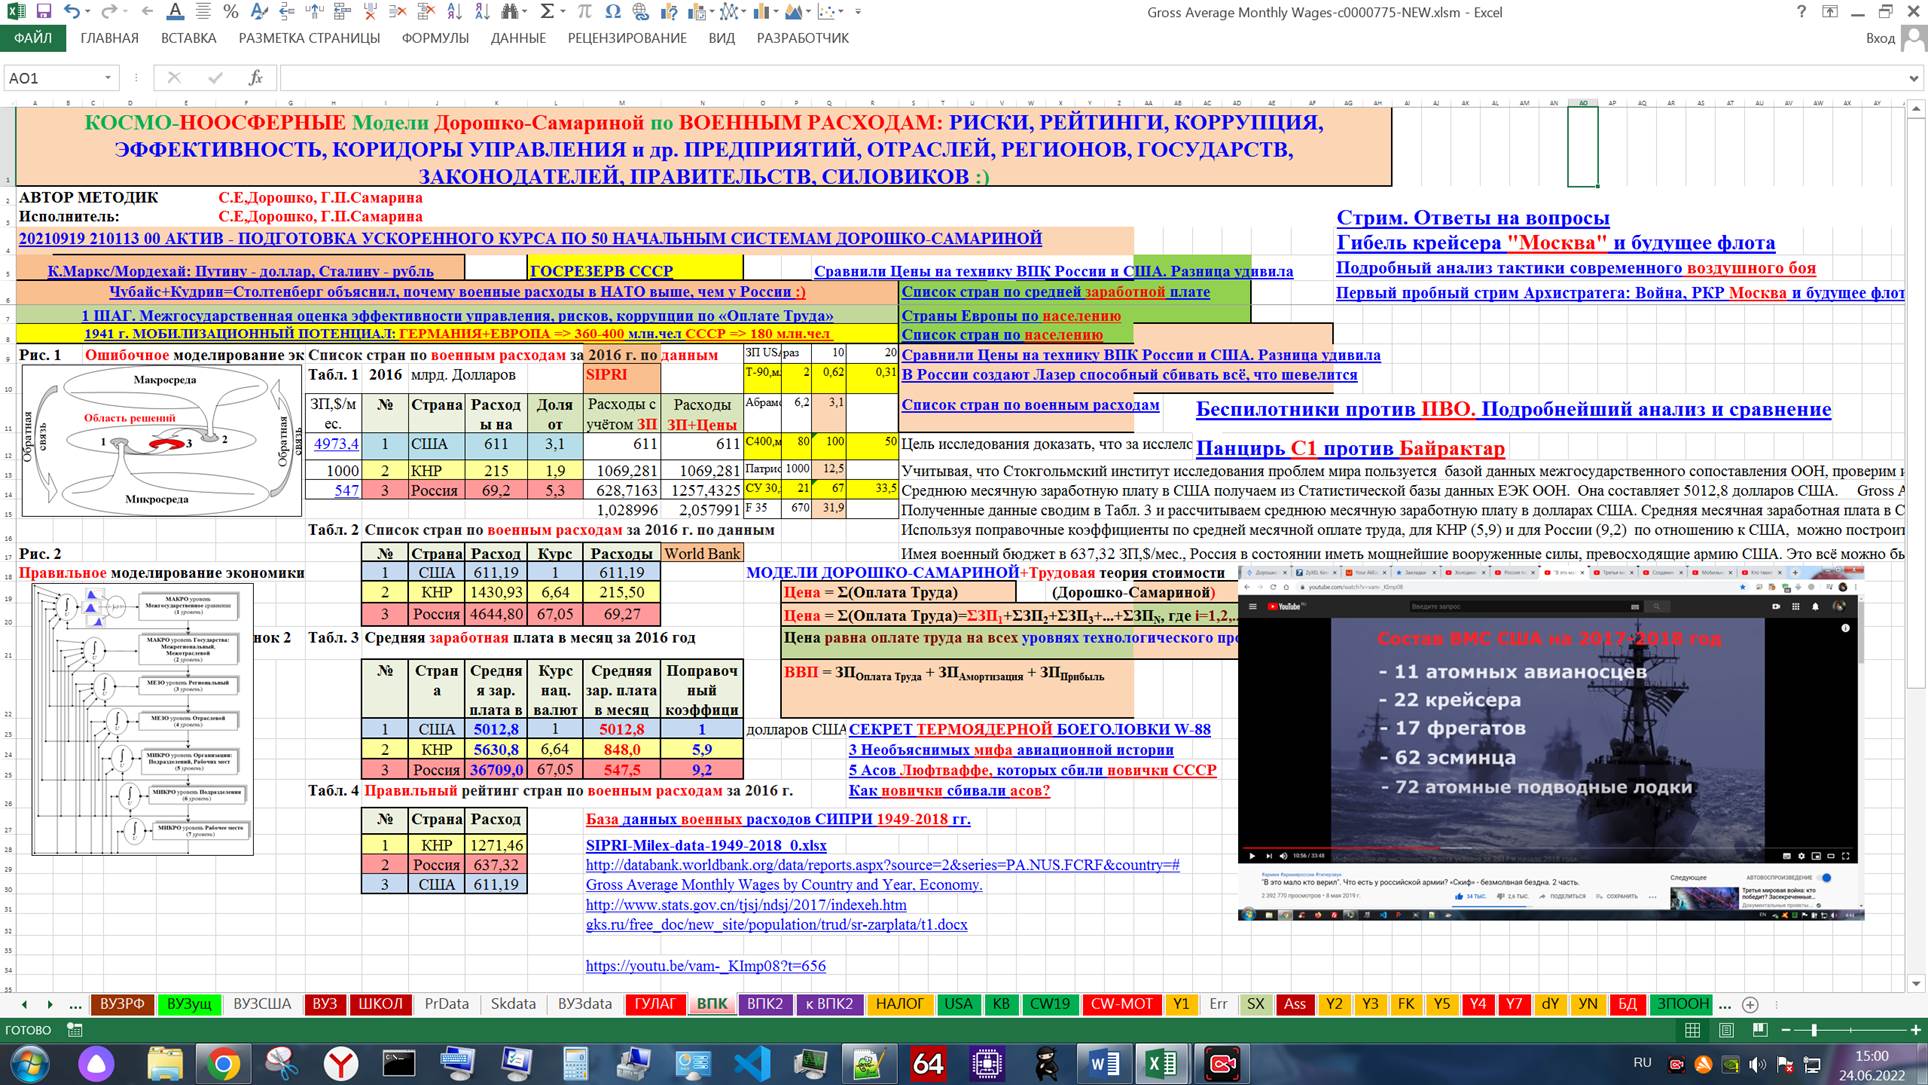Click the AutoSum sigma icon

pyautogui.click(x=547, y=12)
